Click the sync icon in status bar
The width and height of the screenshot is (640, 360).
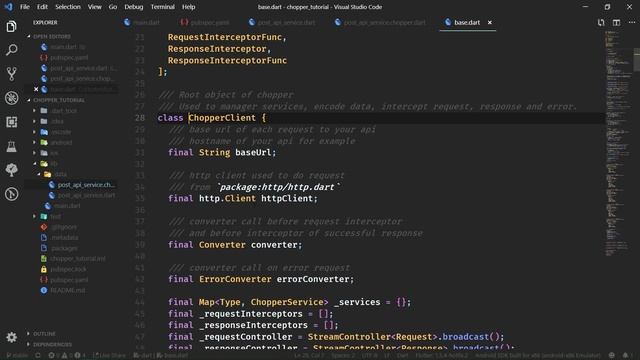point(38,355)
